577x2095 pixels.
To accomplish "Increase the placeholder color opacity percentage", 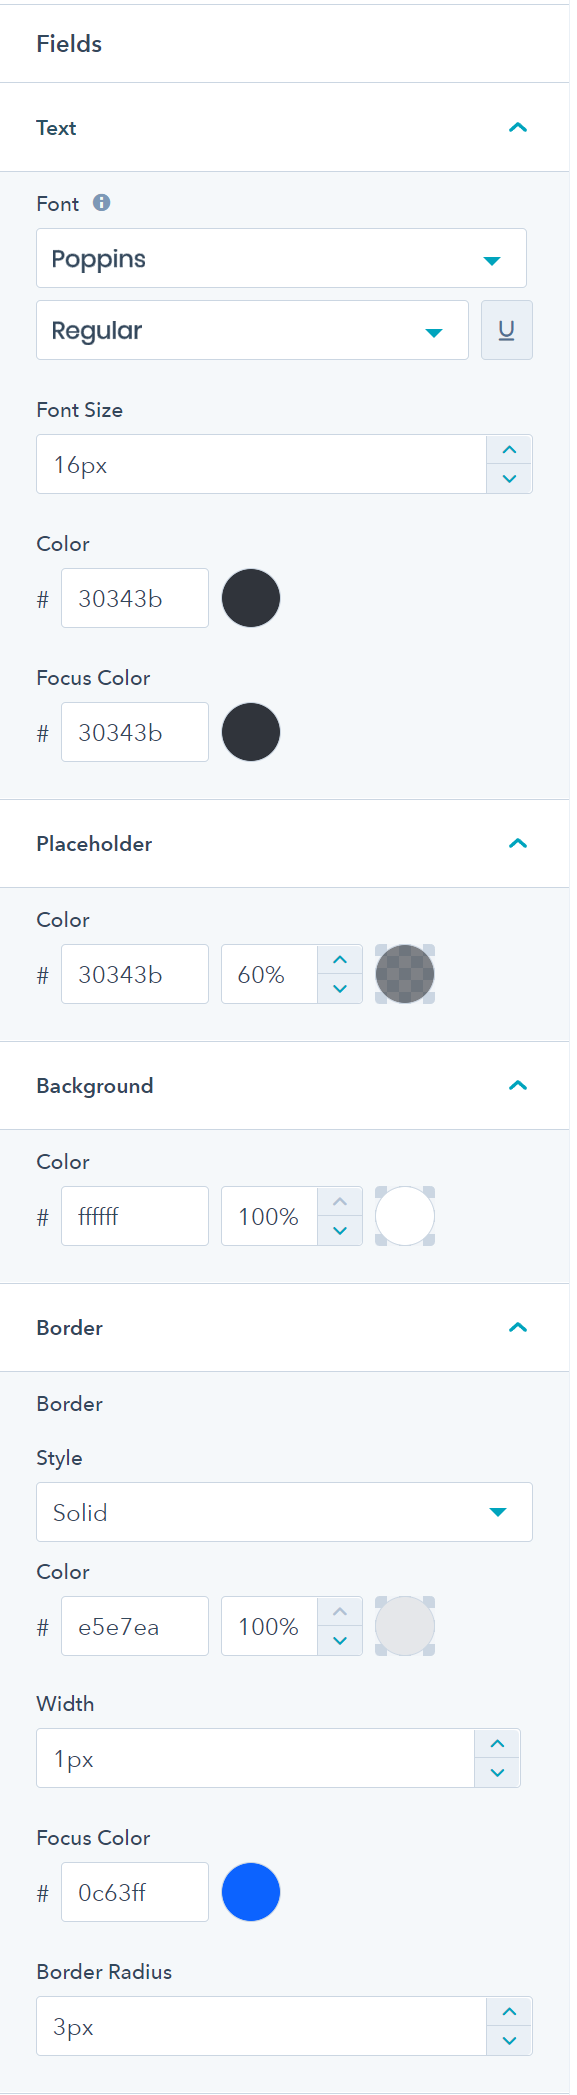I will [340, 959].
